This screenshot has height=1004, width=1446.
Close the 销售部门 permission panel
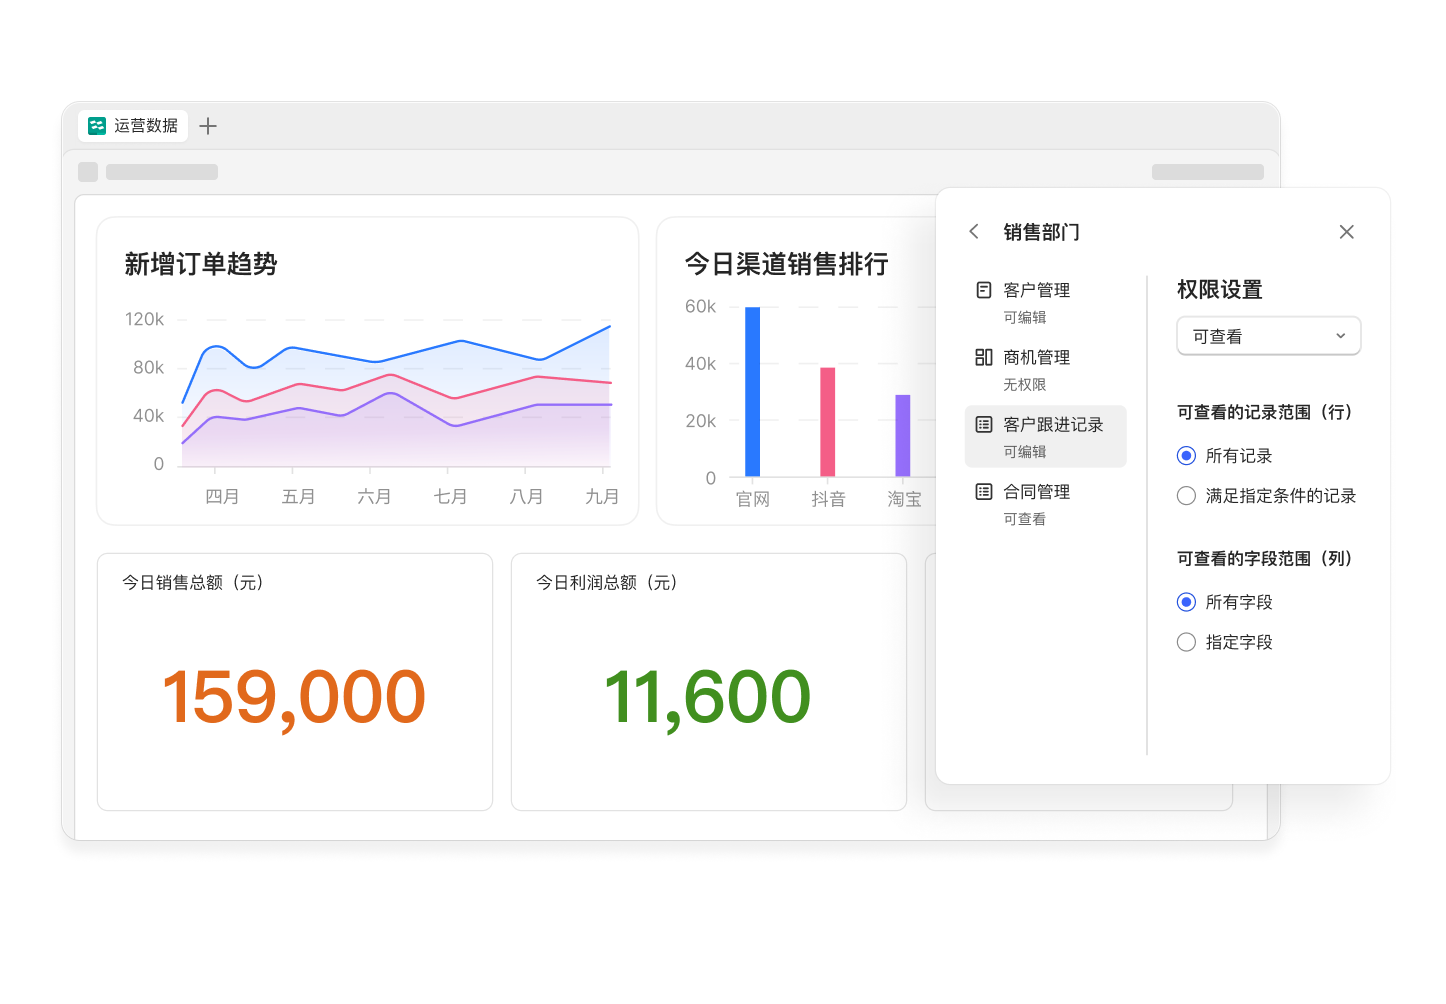1346,232
